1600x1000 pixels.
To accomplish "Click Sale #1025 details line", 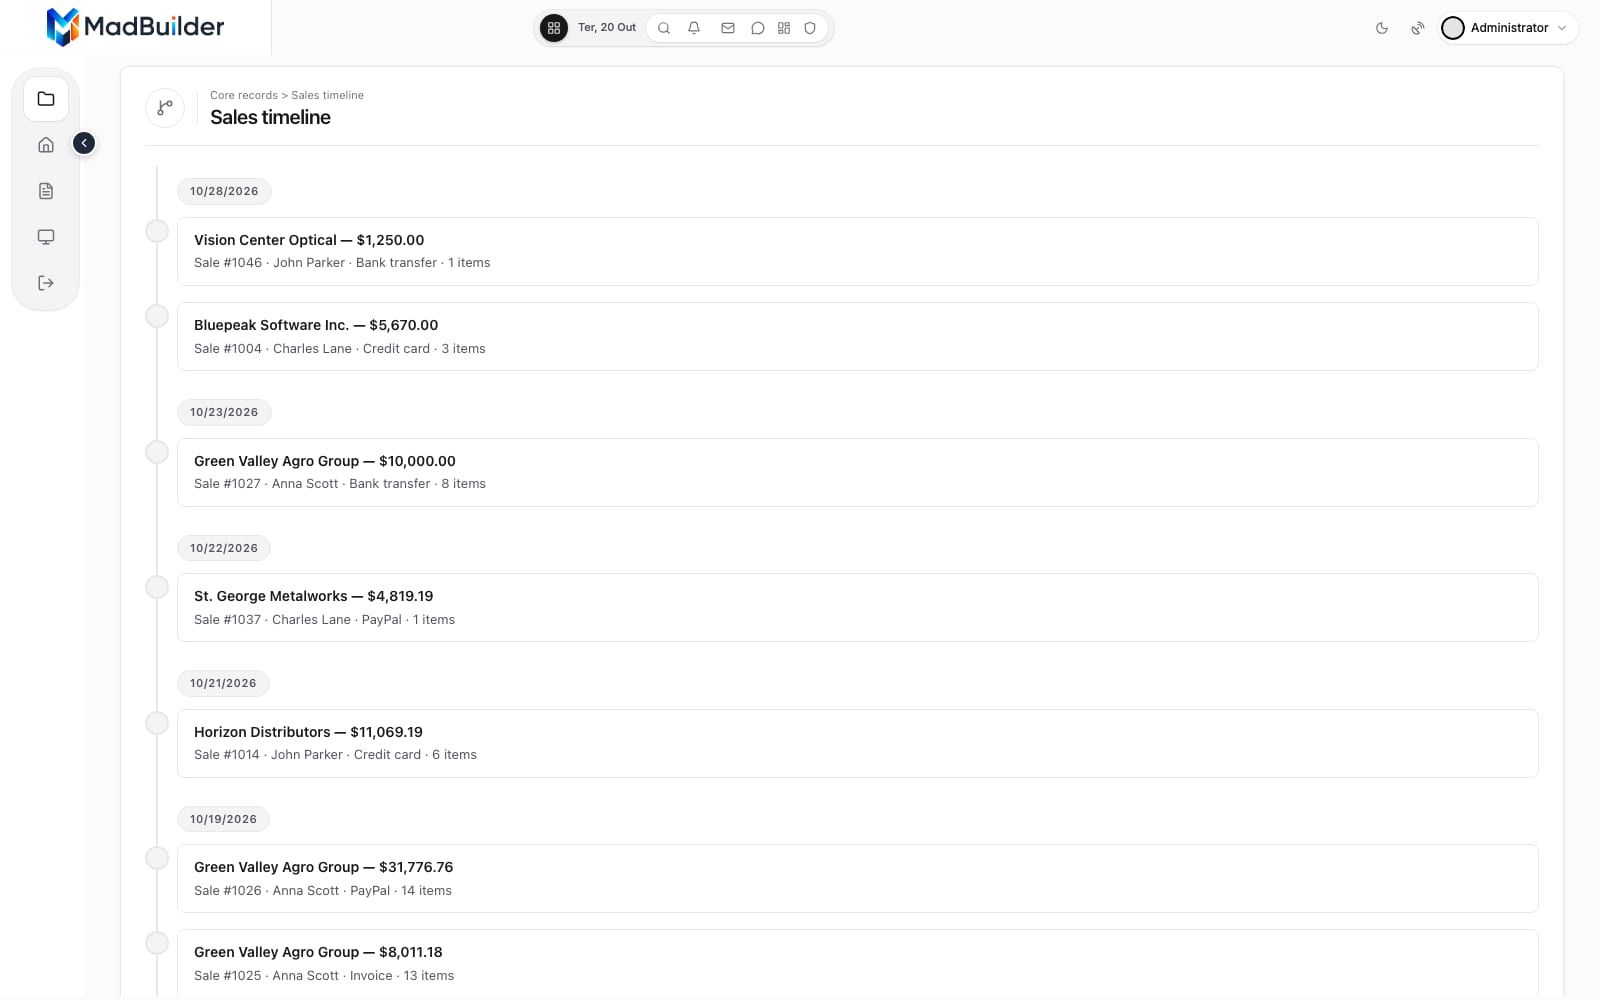I will pyautogui.click(x=324, y=976).
